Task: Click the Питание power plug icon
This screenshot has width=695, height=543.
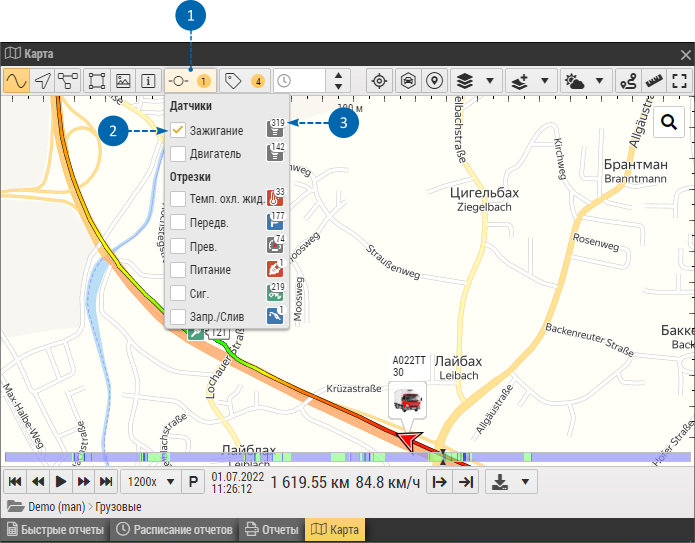Action: 275,269
